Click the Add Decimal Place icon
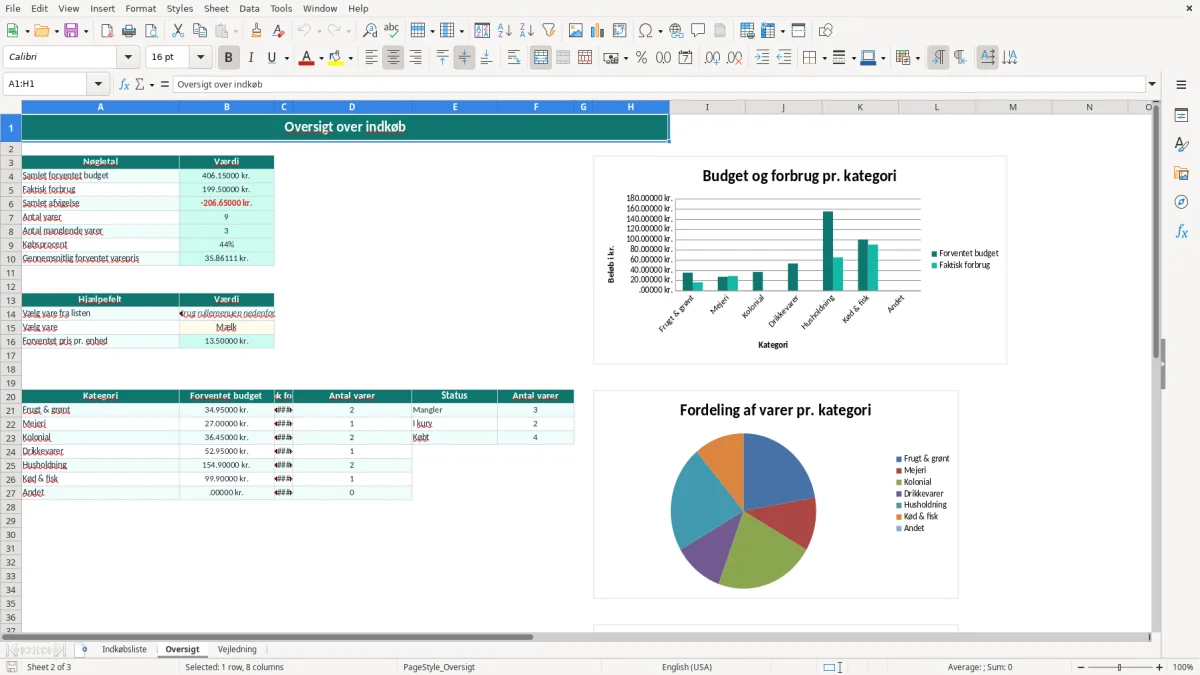 click(712, 58)
